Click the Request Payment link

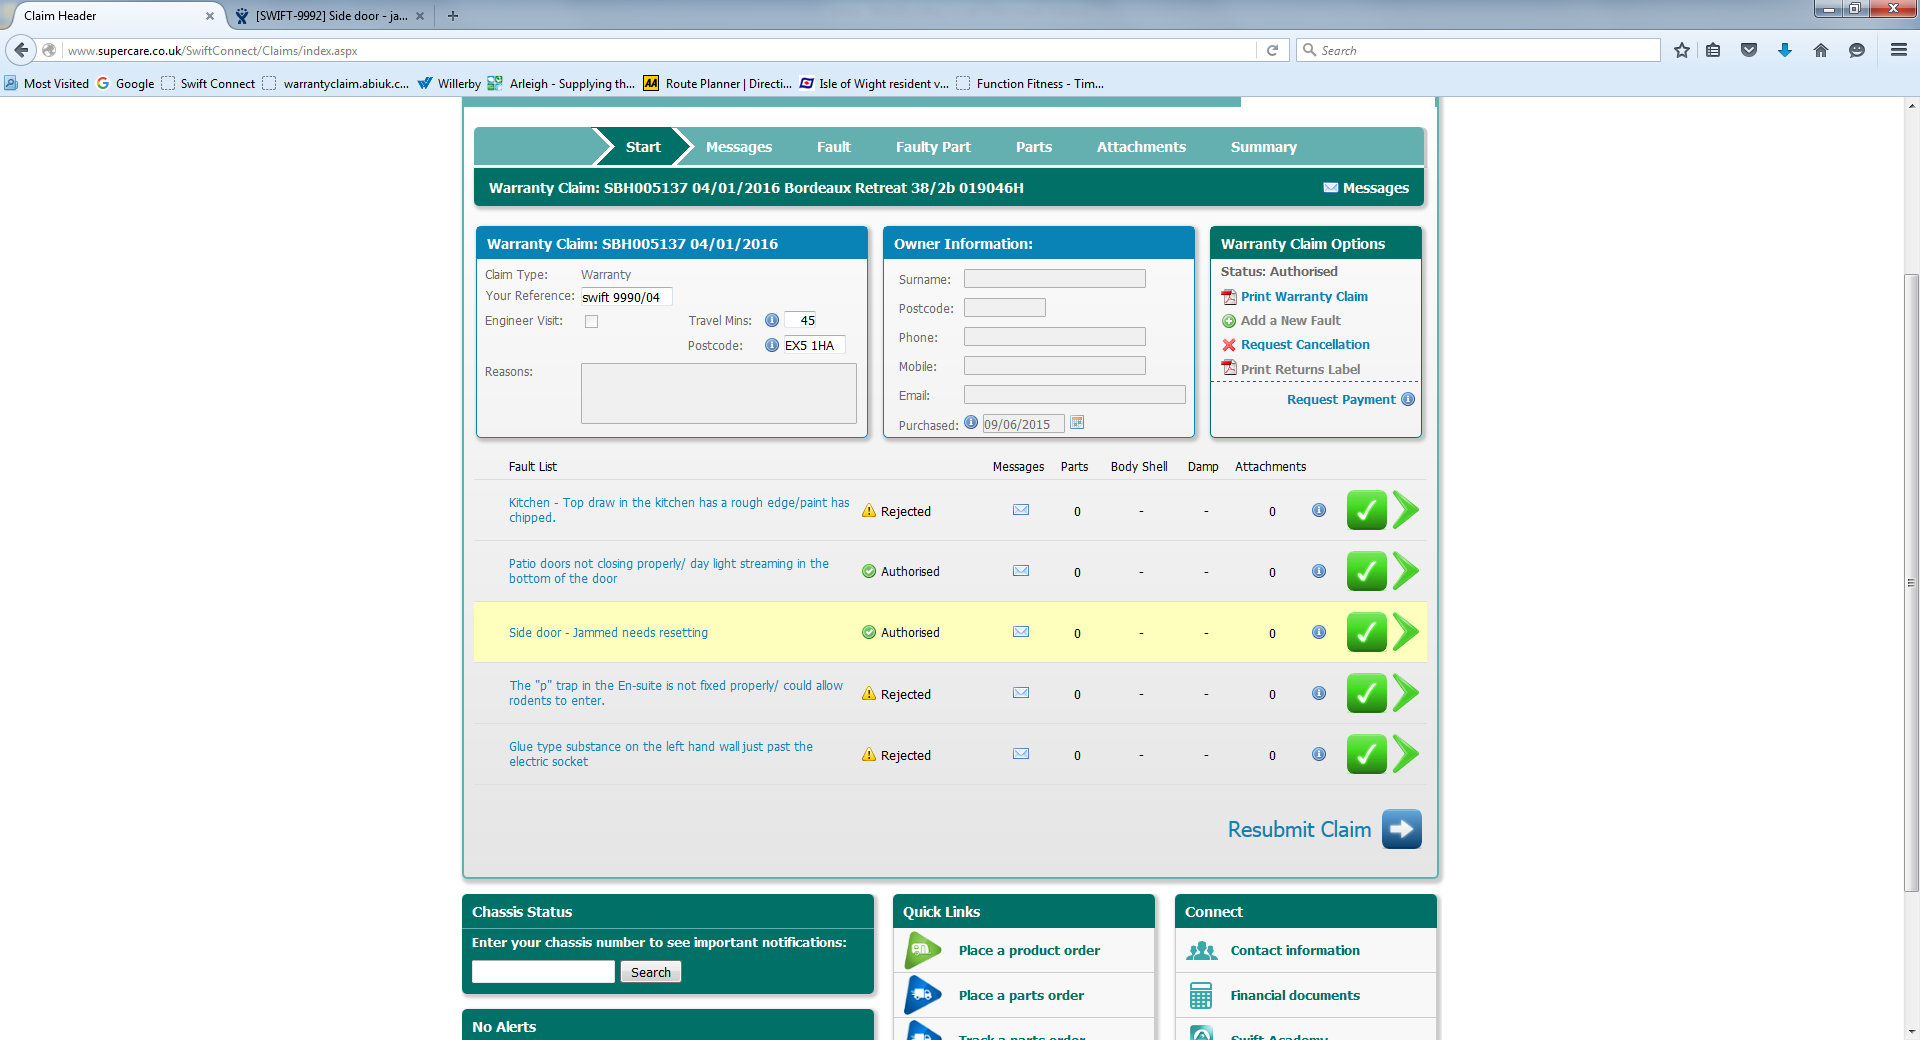point(1341,400)
